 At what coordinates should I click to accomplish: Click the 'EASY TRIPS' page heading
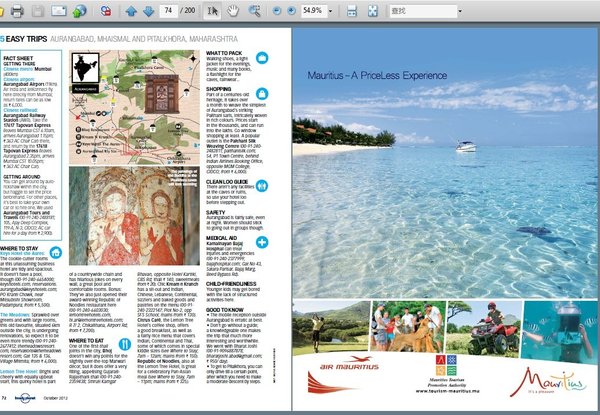pos(26,39)
